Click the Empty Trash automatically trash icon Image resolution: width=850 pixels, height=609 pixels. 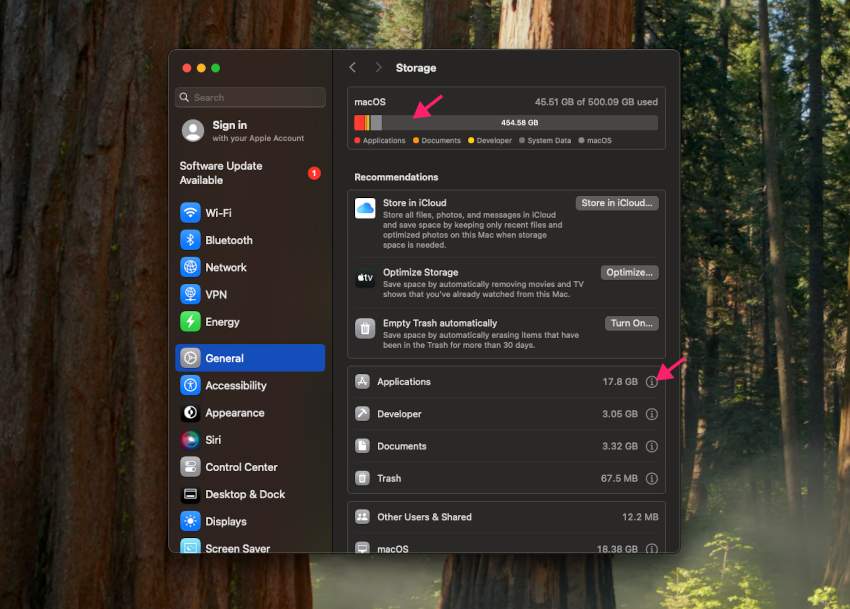365,328
